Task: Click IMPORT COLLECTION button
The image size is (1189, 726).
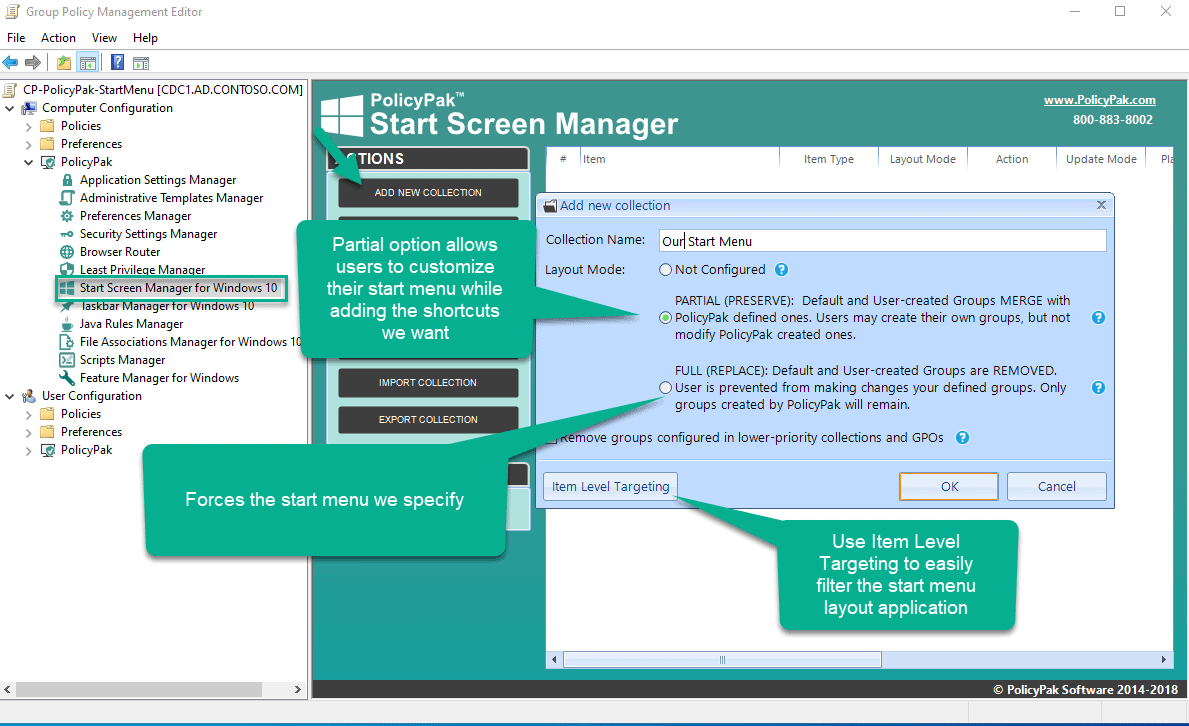Action: pos(428,382)
